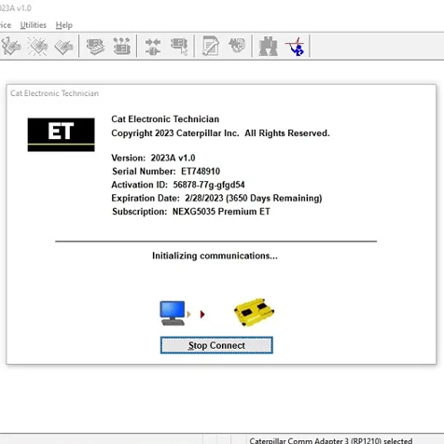Click the yellow ECM module icon
This screenshot has height=444, width=444.
254,312
